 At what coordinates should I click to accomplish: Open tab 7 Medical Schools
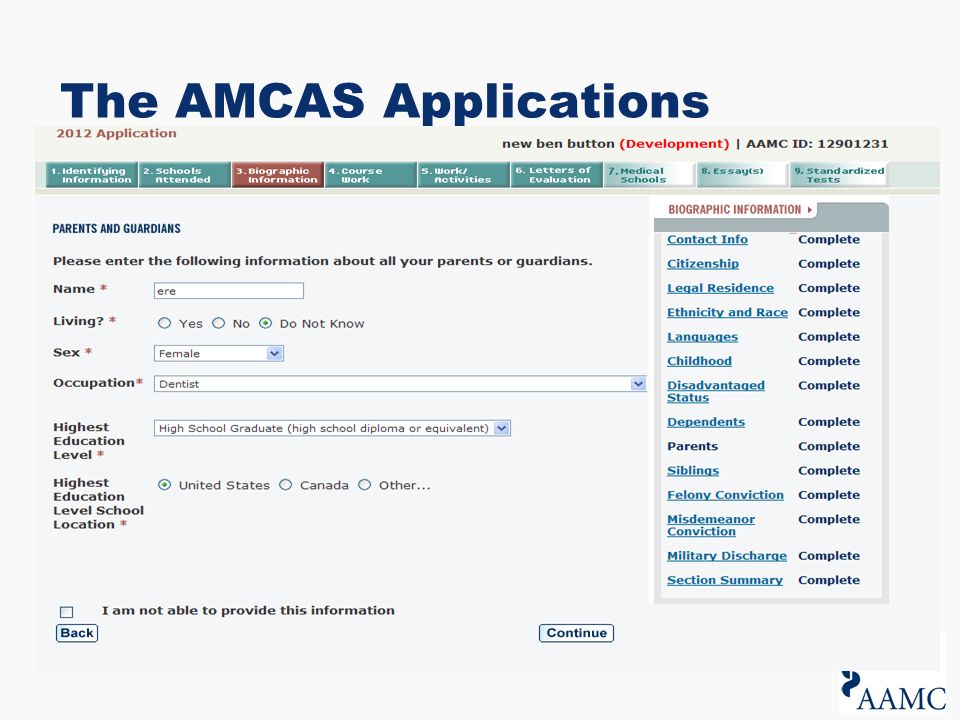(650, 175)
